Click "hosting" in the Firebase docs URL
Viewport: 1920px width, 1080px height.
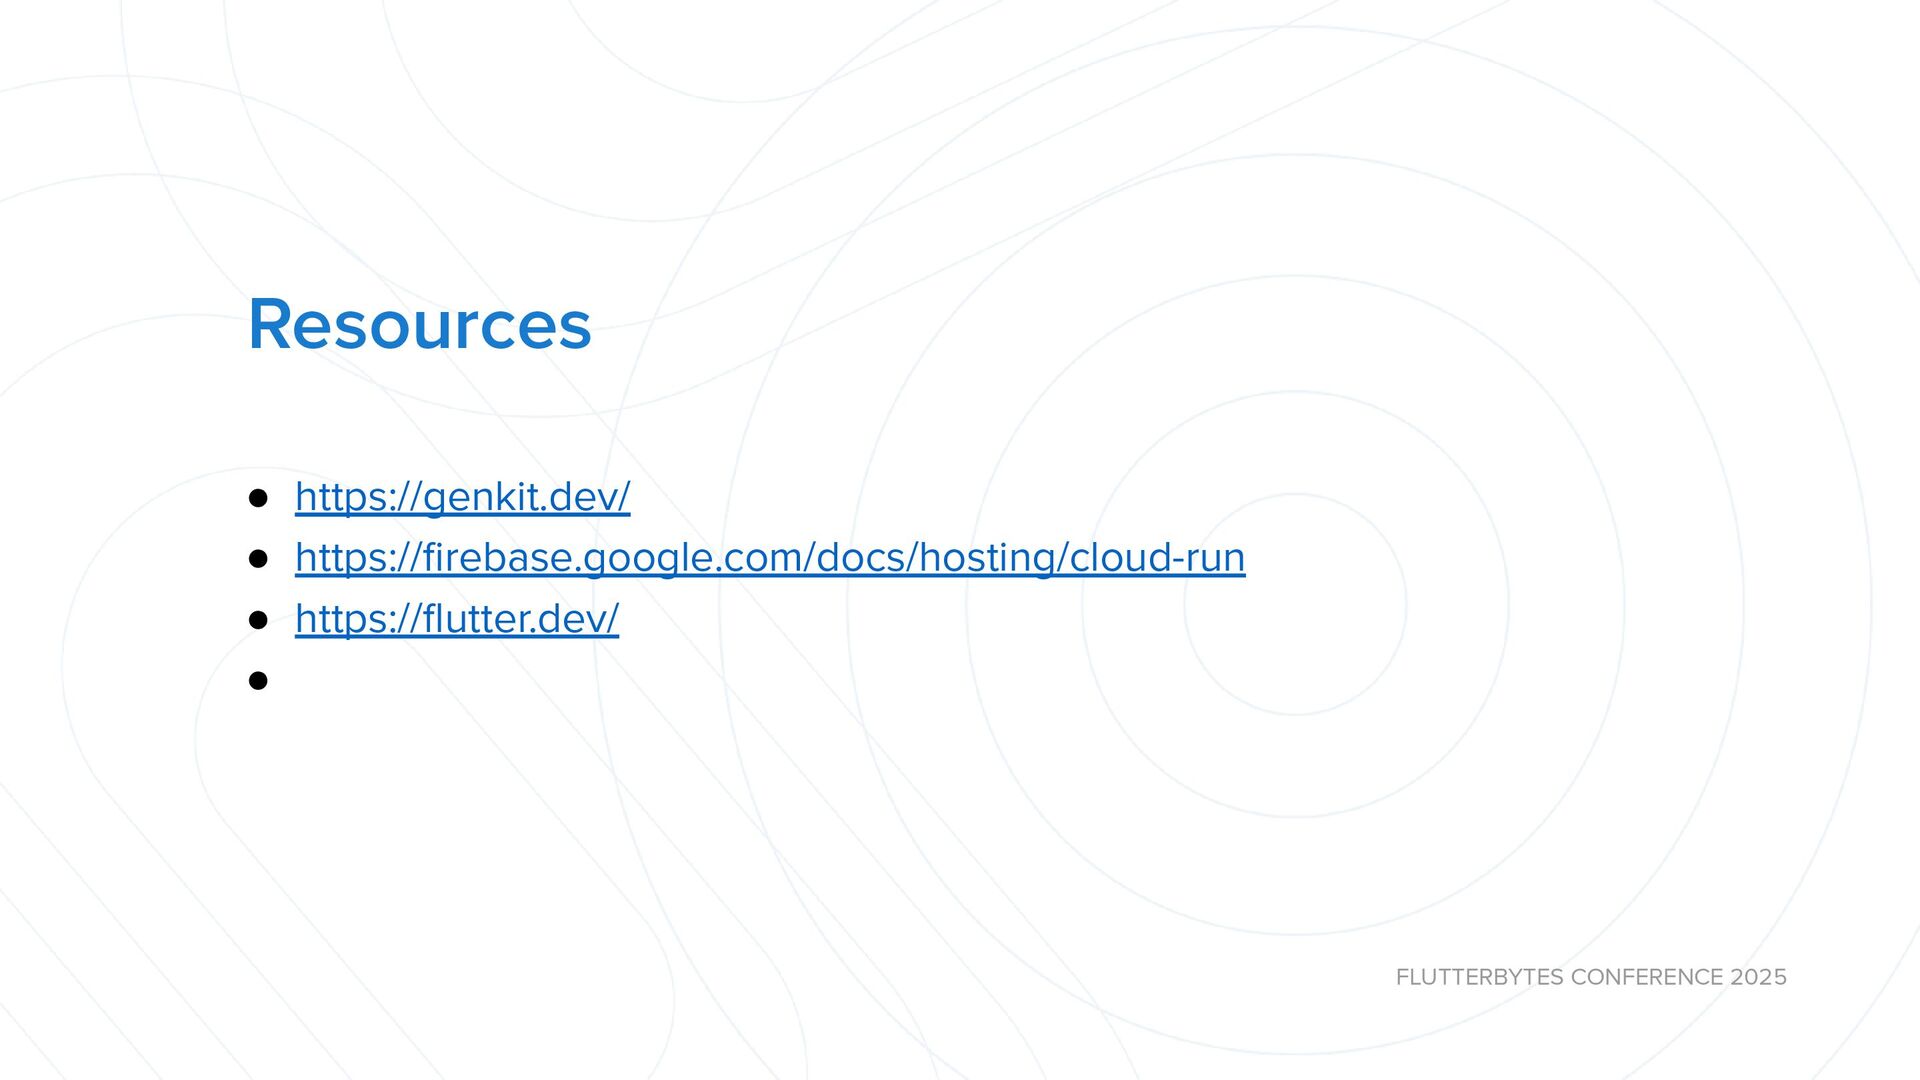(x=987, y=558)
